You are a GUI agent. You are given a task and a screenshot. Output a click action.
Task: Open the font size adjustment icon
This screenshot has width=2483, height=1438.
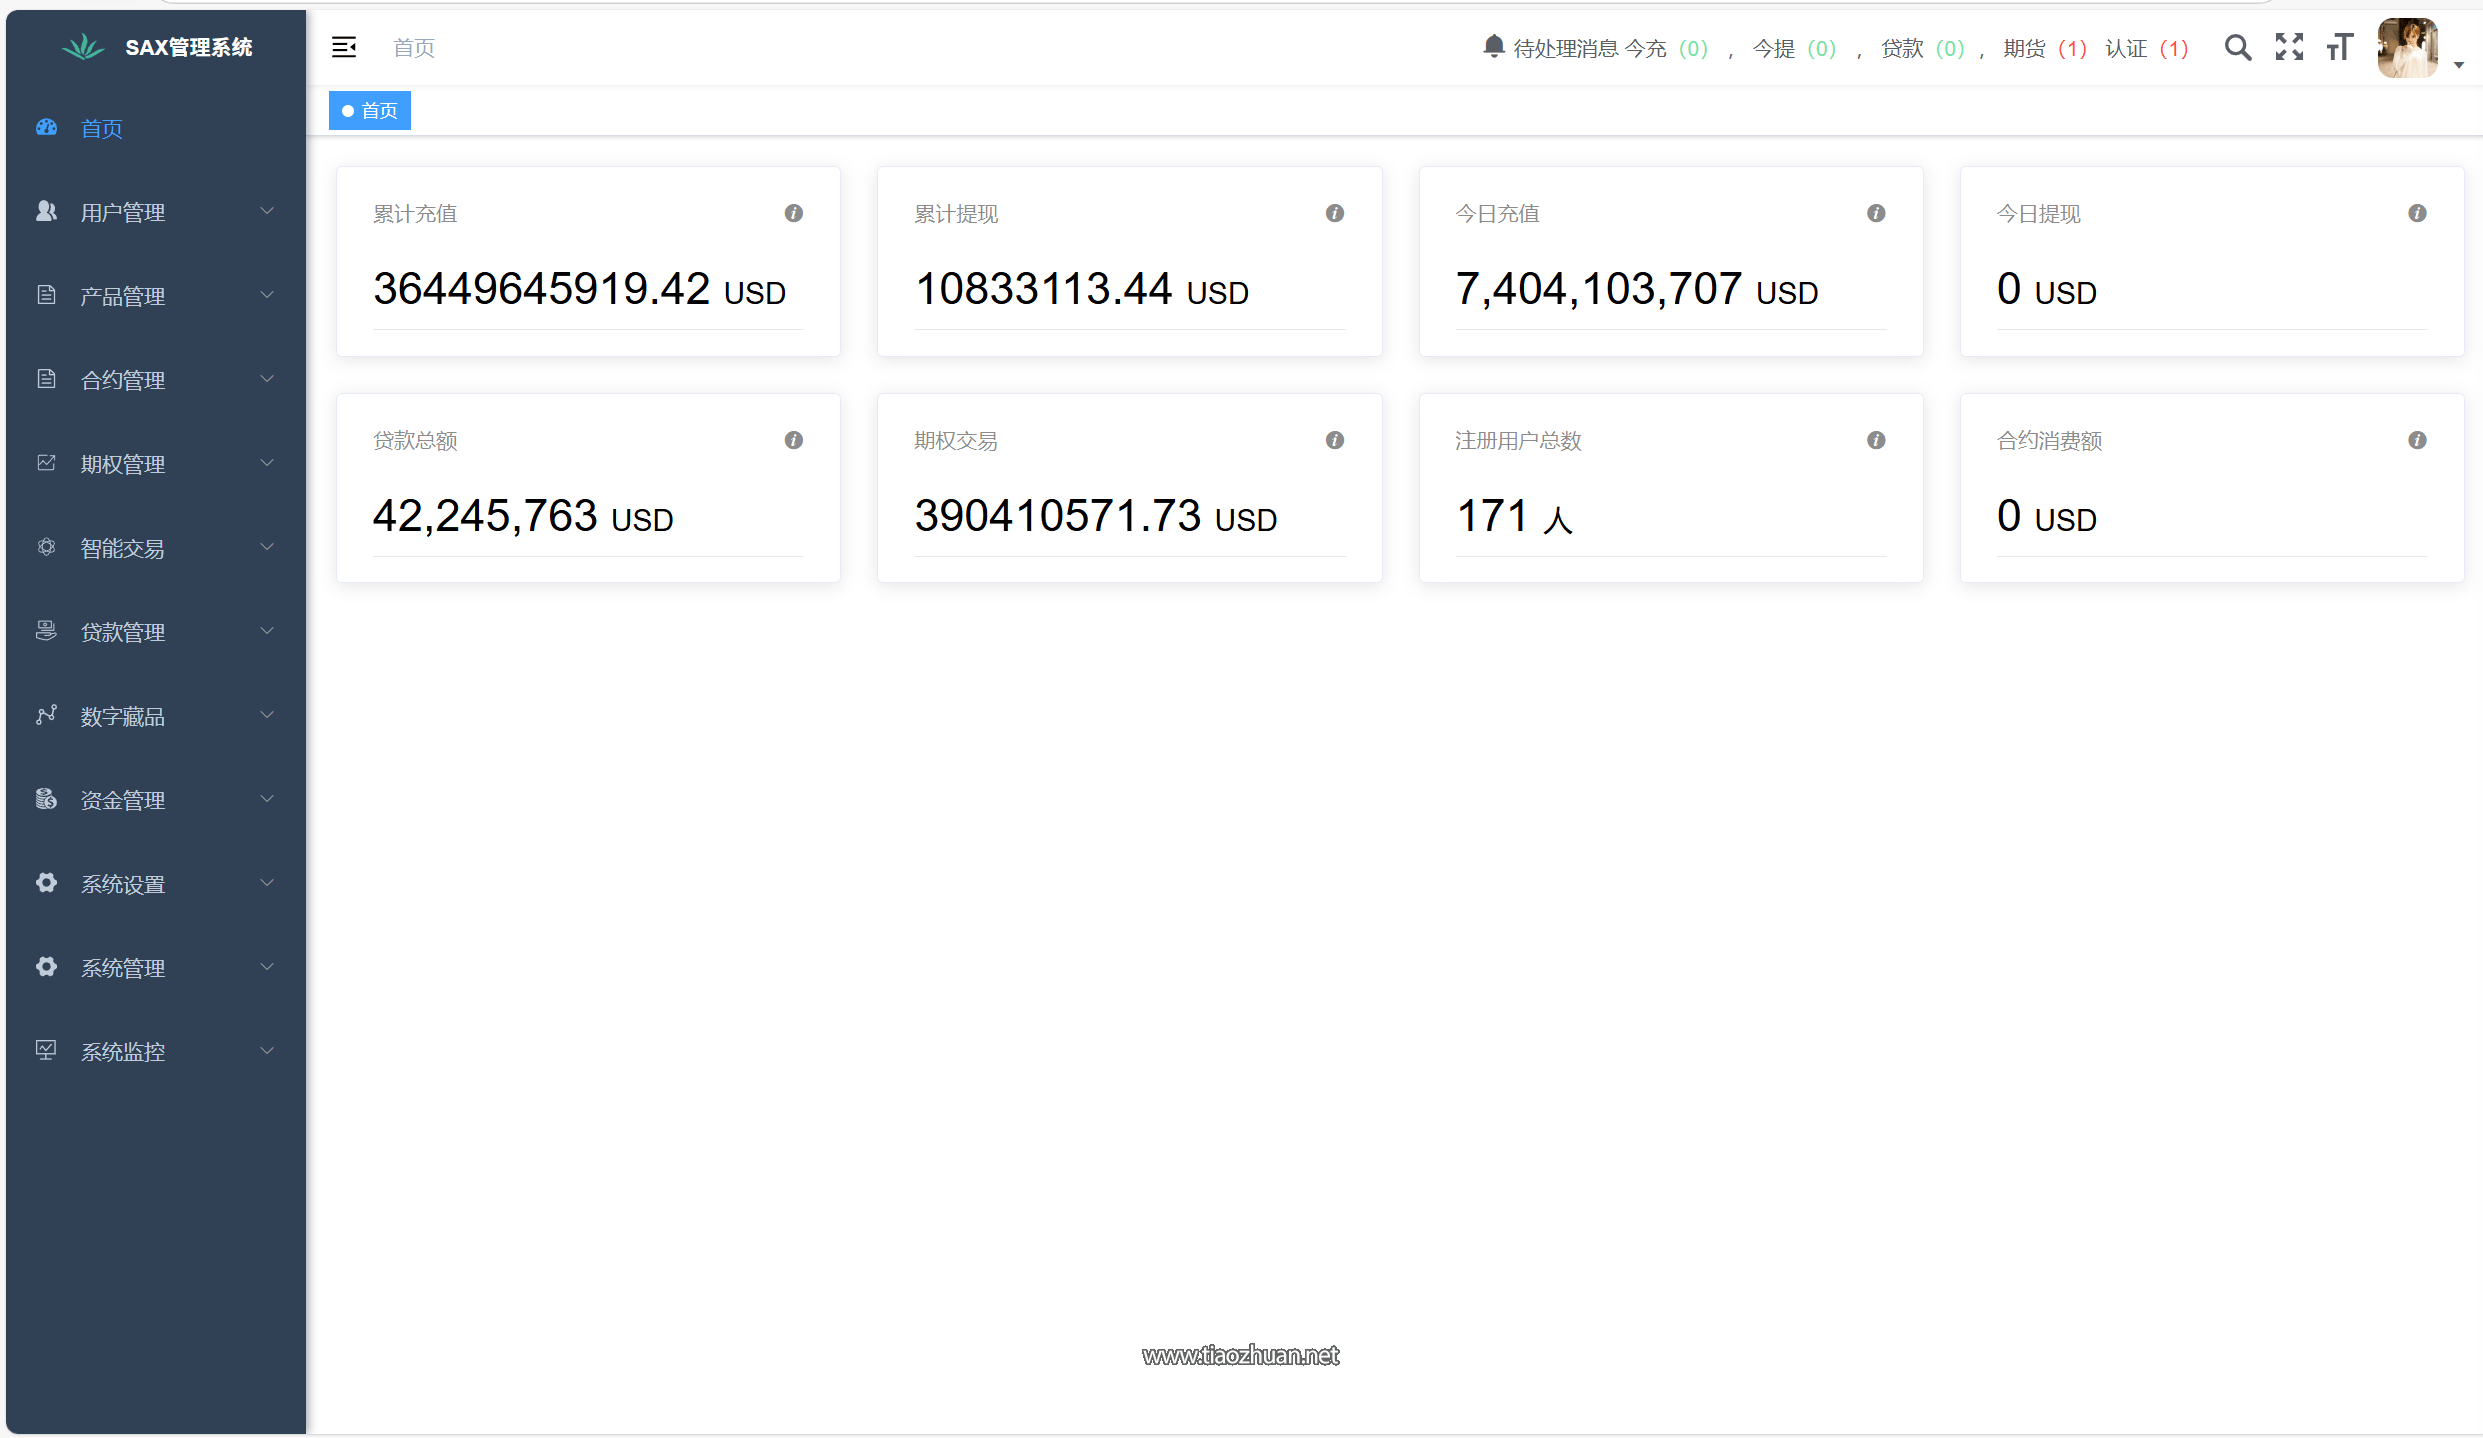point(2339,47)
